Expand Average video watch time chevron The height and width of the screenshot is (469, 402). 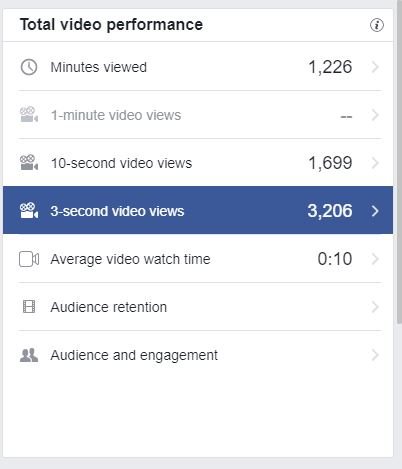[375, 259]
